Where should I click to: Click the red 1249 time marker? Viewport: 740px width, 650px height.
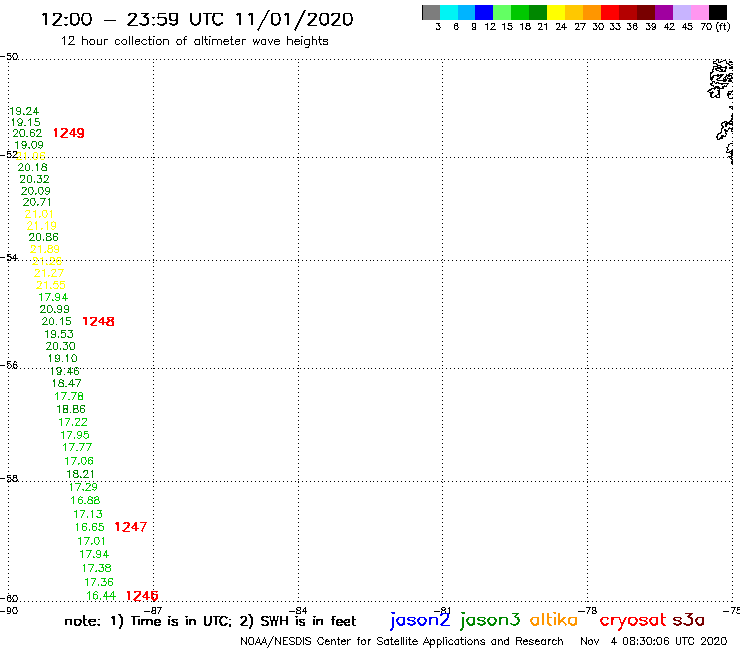pos(68,133)
